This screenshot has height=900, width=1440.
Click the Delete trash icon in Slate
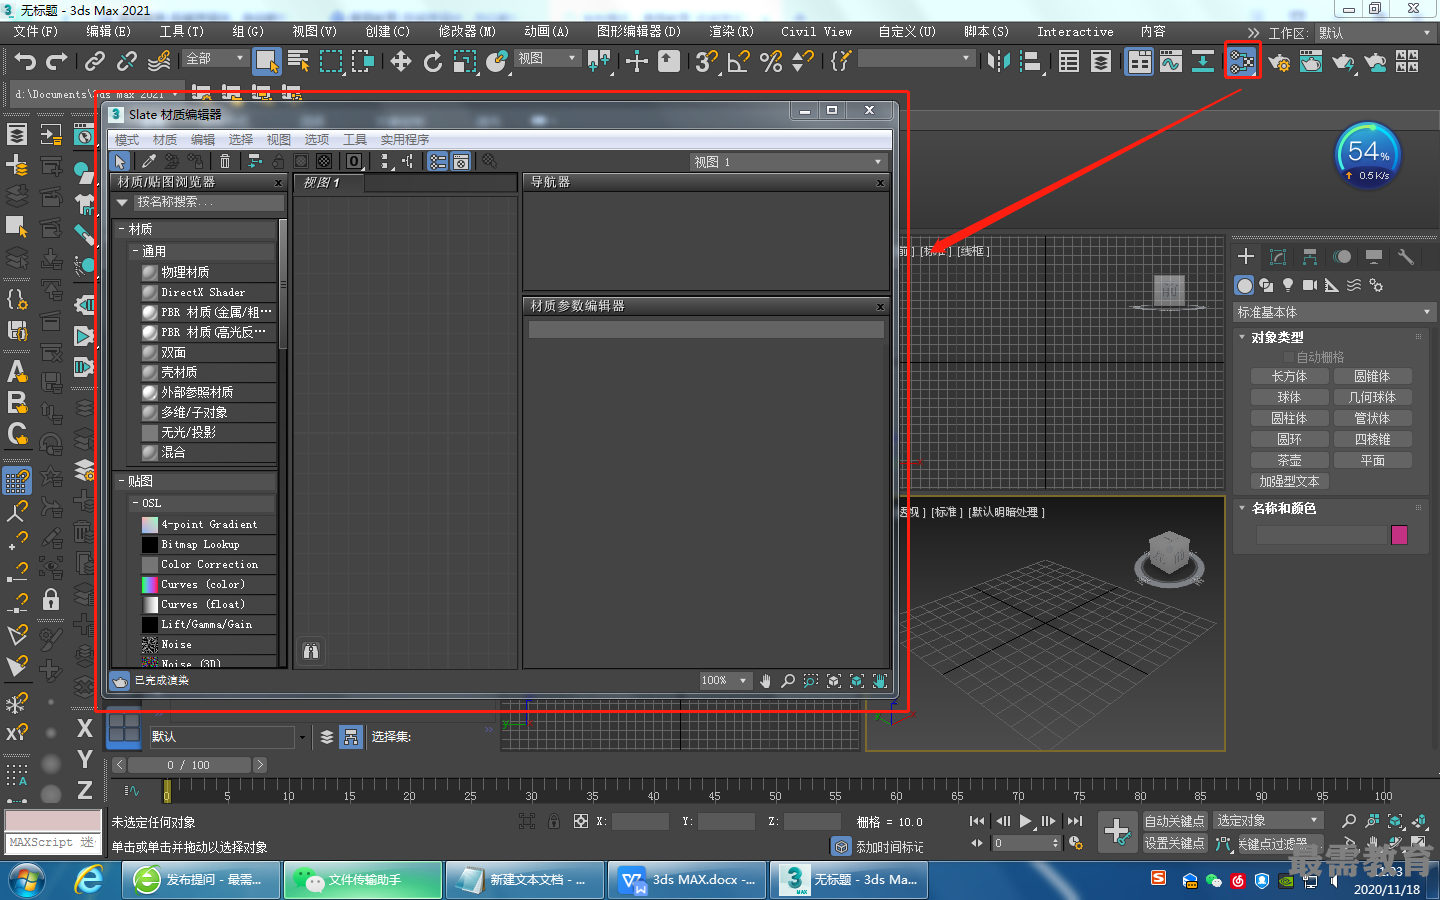[225, 161]
